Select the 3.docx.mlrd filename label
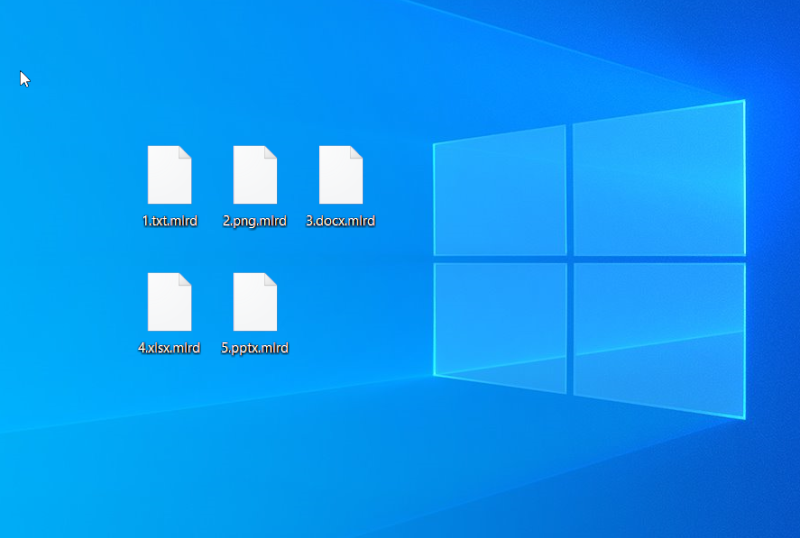Viewport: 800px width, 538px height. 341,221
